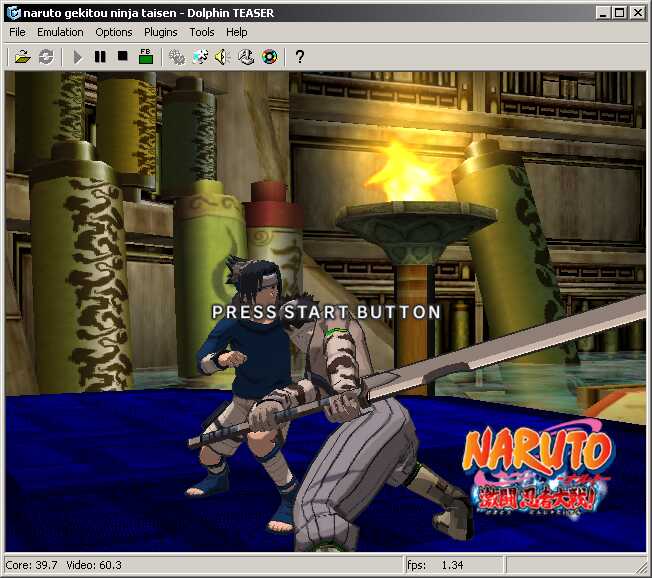The image size is (652, 578).
Task: Open the File menu
Action: point(17,32)
